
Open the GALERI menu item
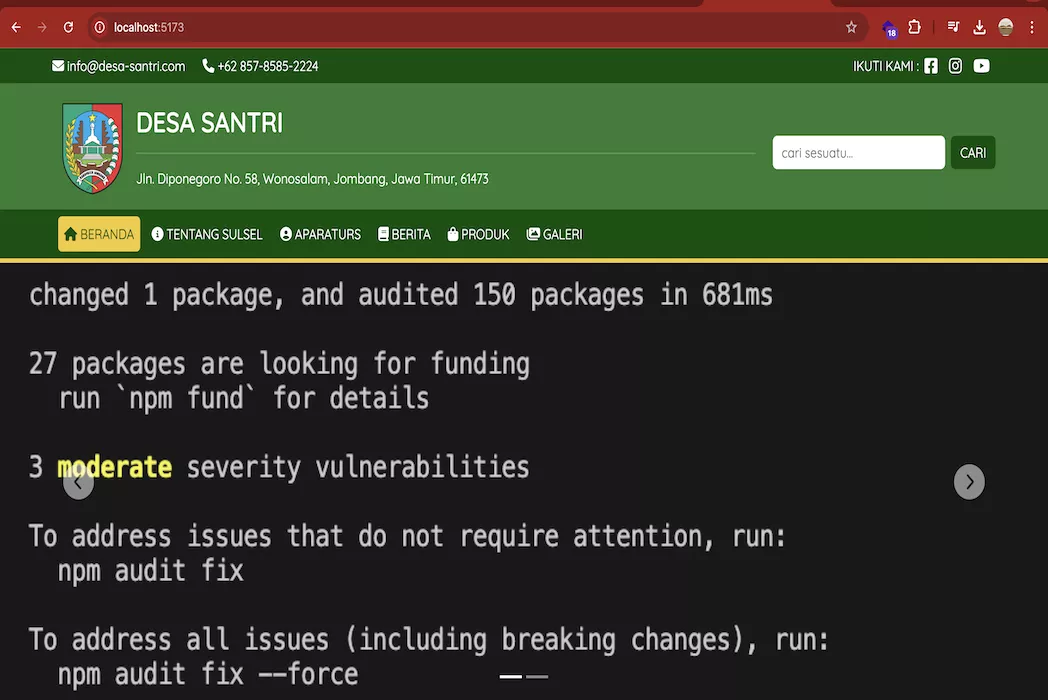[x=554, y=234]
